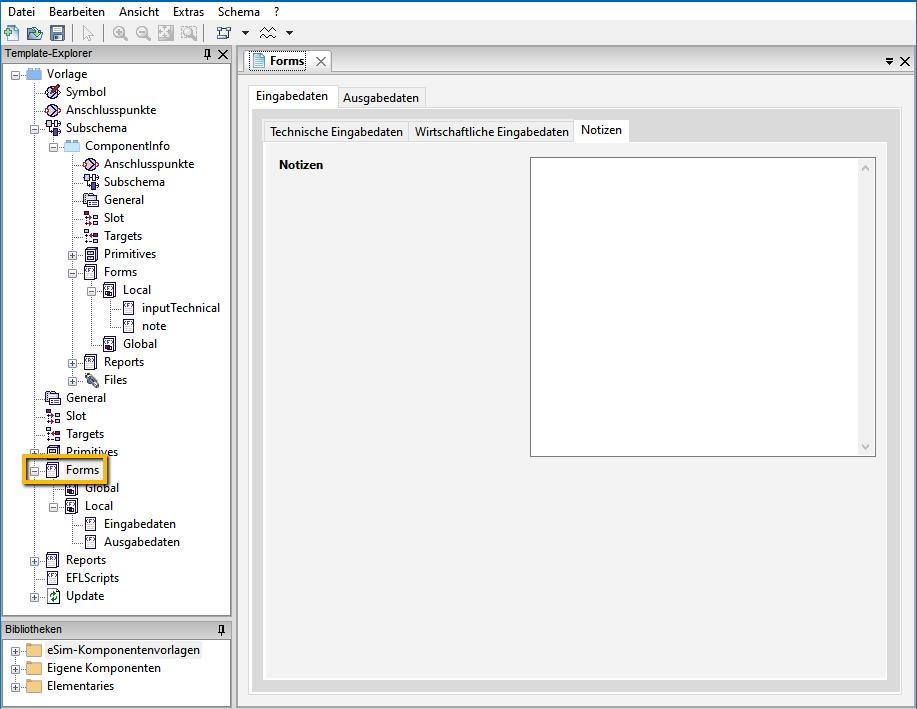Click the Symbol node icon
Viewport: 917px width, 709px height.
click(53, 92)
